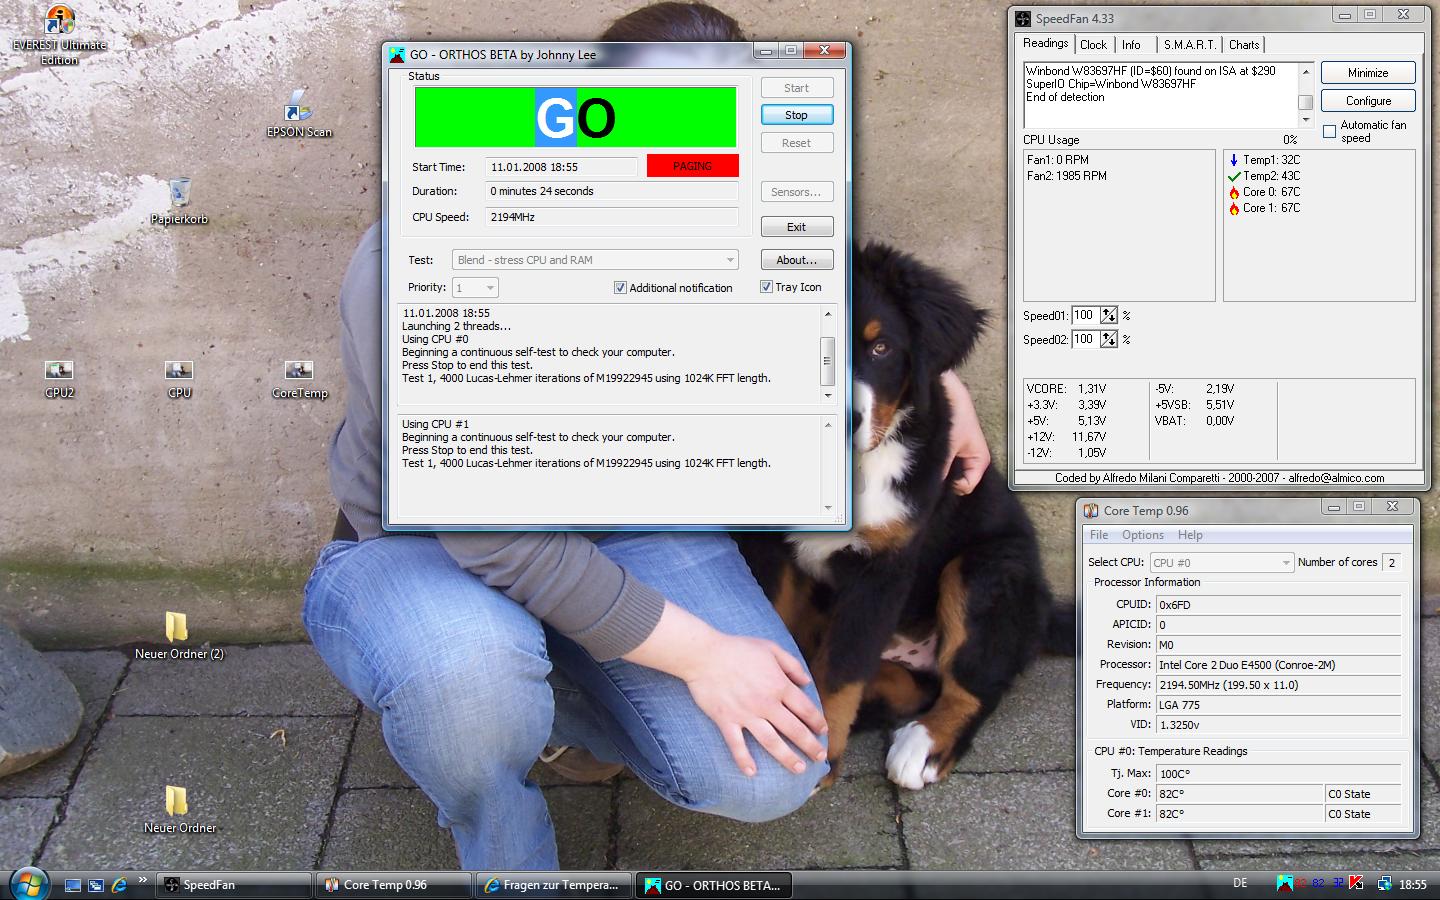
Task: Launch Internet Explorer from quick launch
Action: [119, 885]
